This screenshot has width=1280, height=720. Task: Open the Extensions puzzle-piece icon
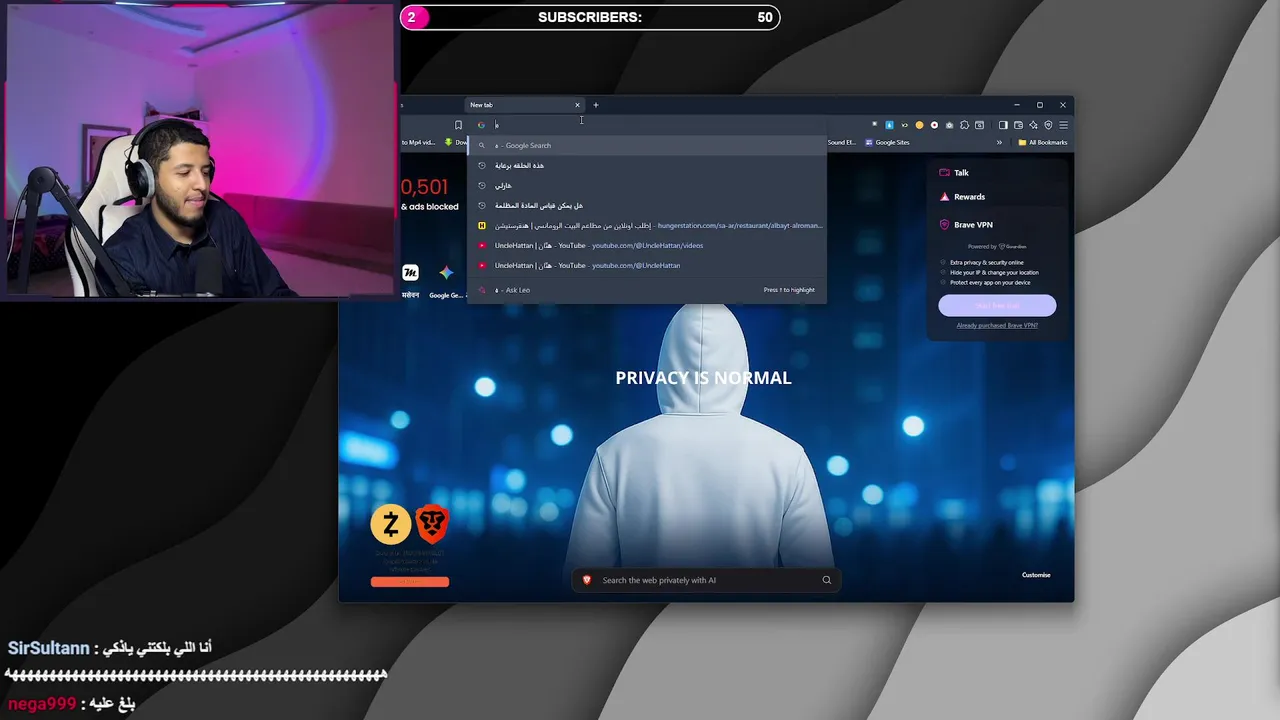[965, 125]
